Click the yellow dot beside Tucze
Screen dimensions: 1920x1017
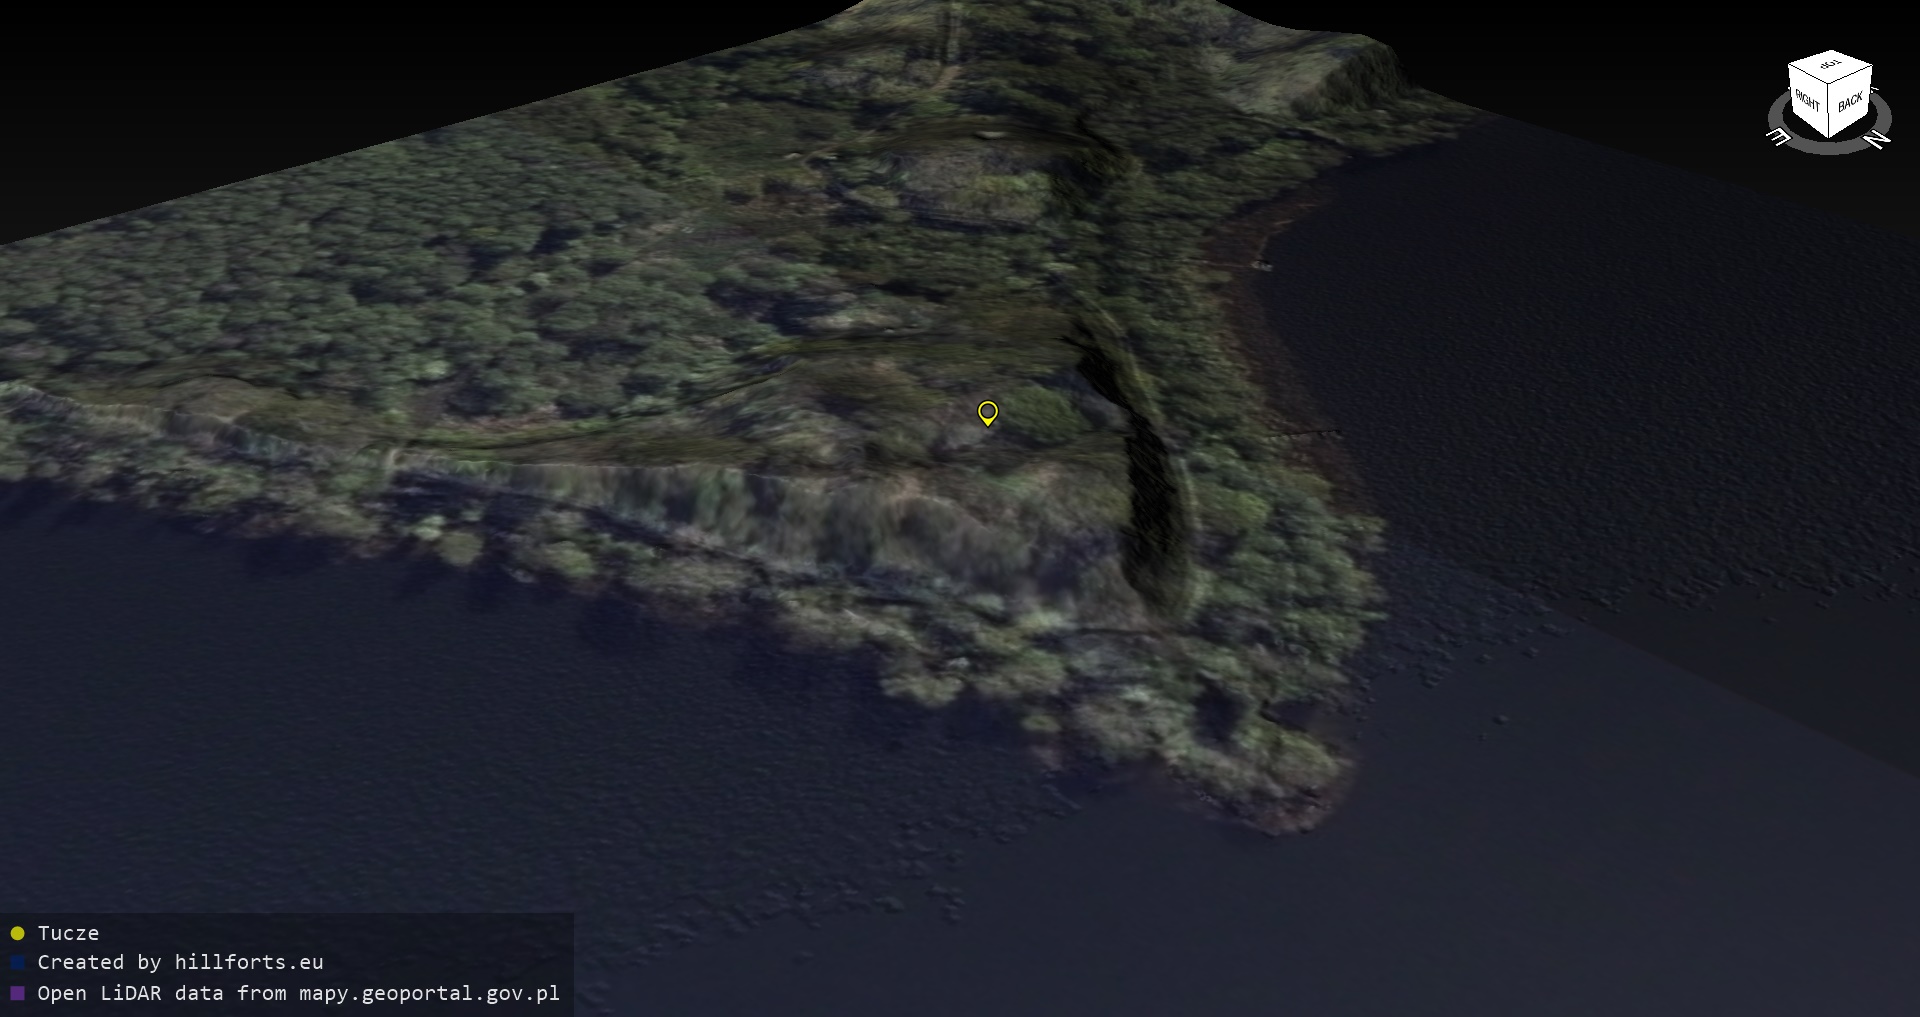pos(17,933)
